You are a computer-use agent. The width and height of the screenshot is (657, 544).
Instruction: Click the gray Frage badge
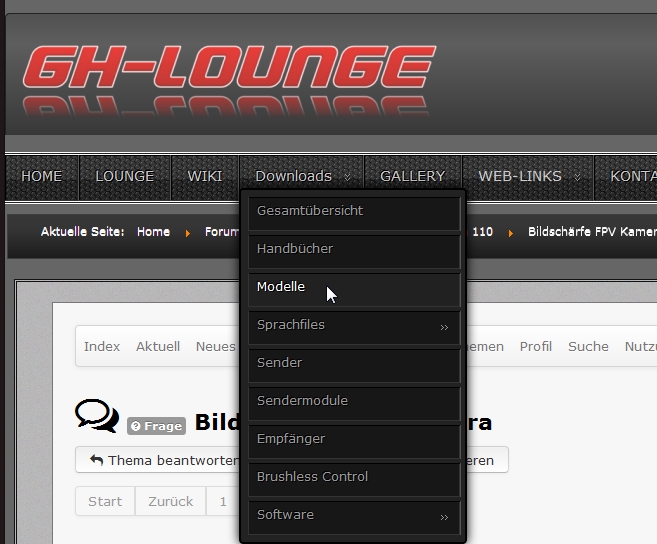click(156, 426)
